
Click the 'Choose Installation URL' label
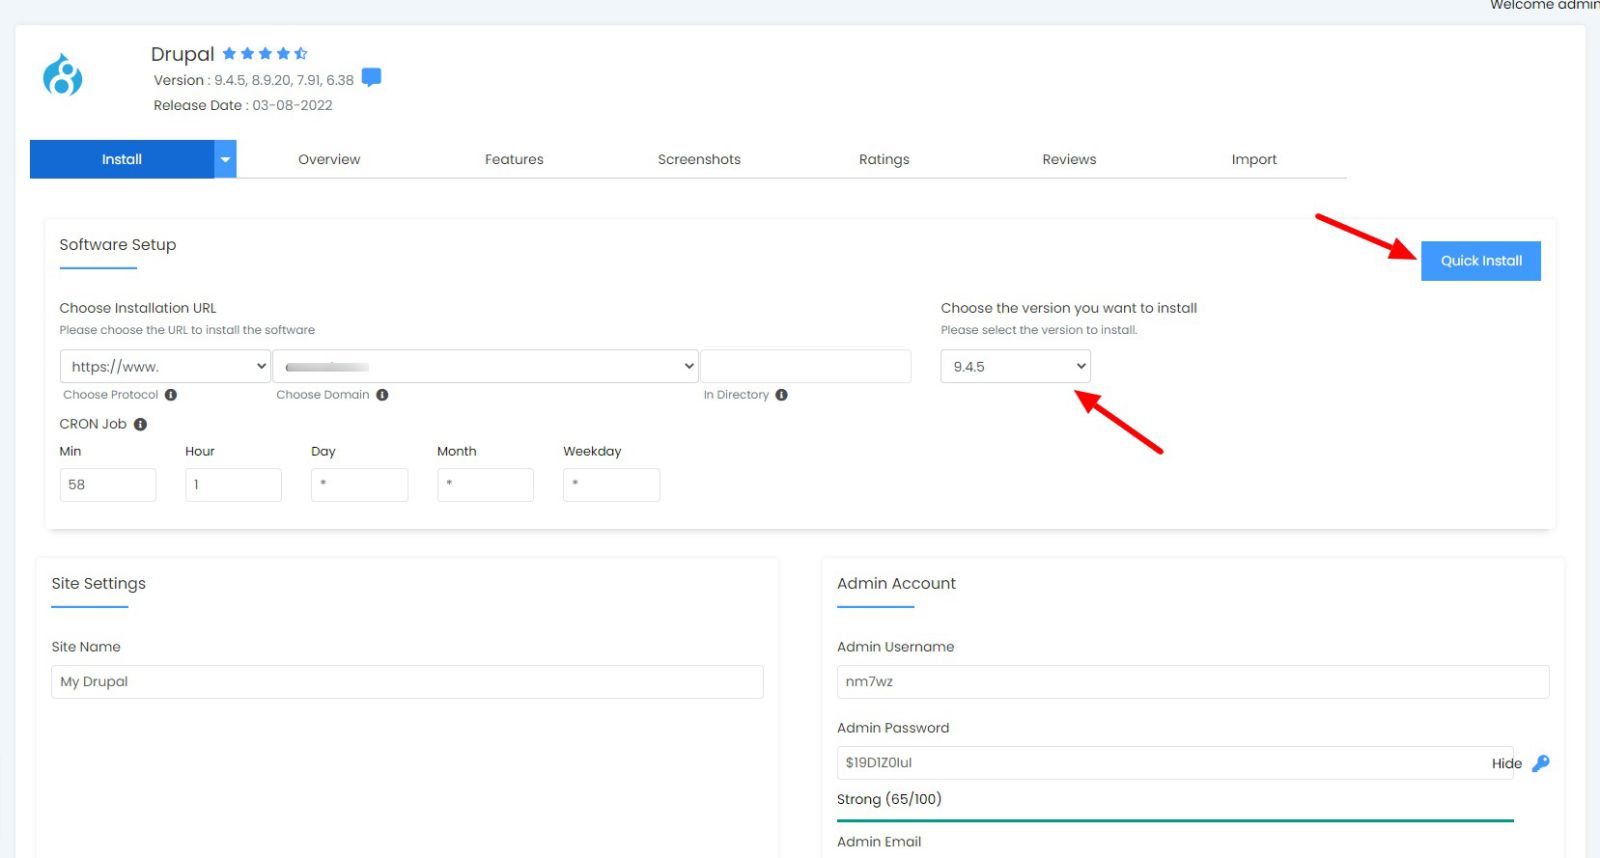pyautogui.click(x=138, y=308)
